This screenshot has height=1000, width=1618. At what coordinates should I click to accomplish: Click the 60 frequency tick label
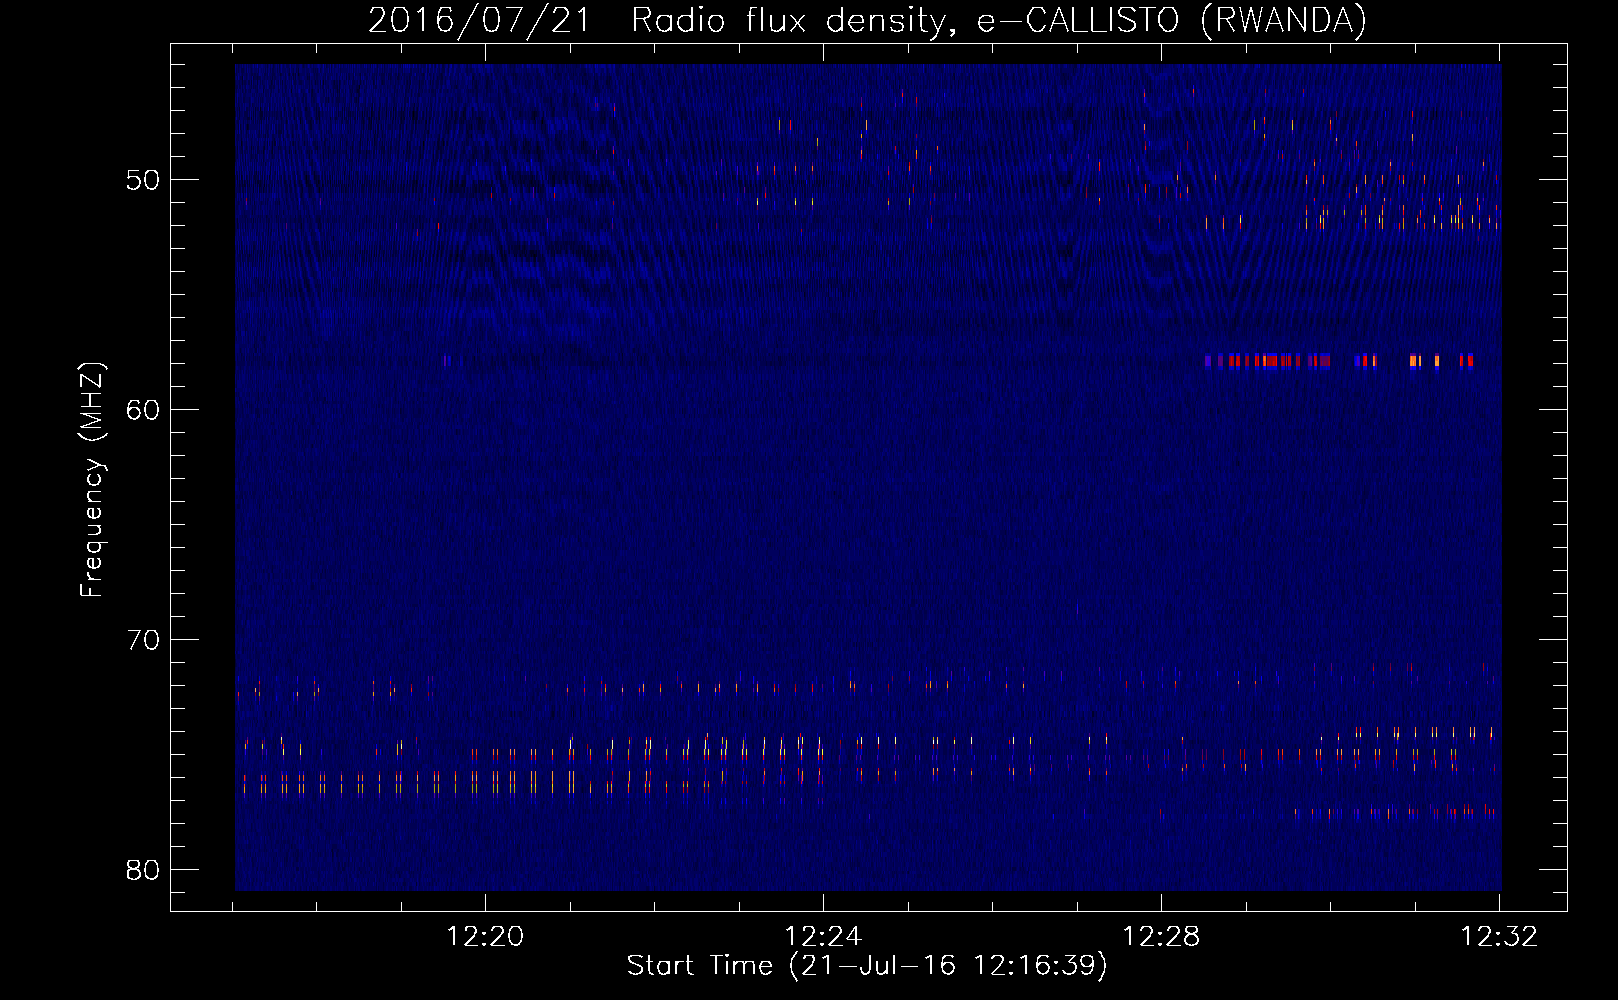pos(143,410)
